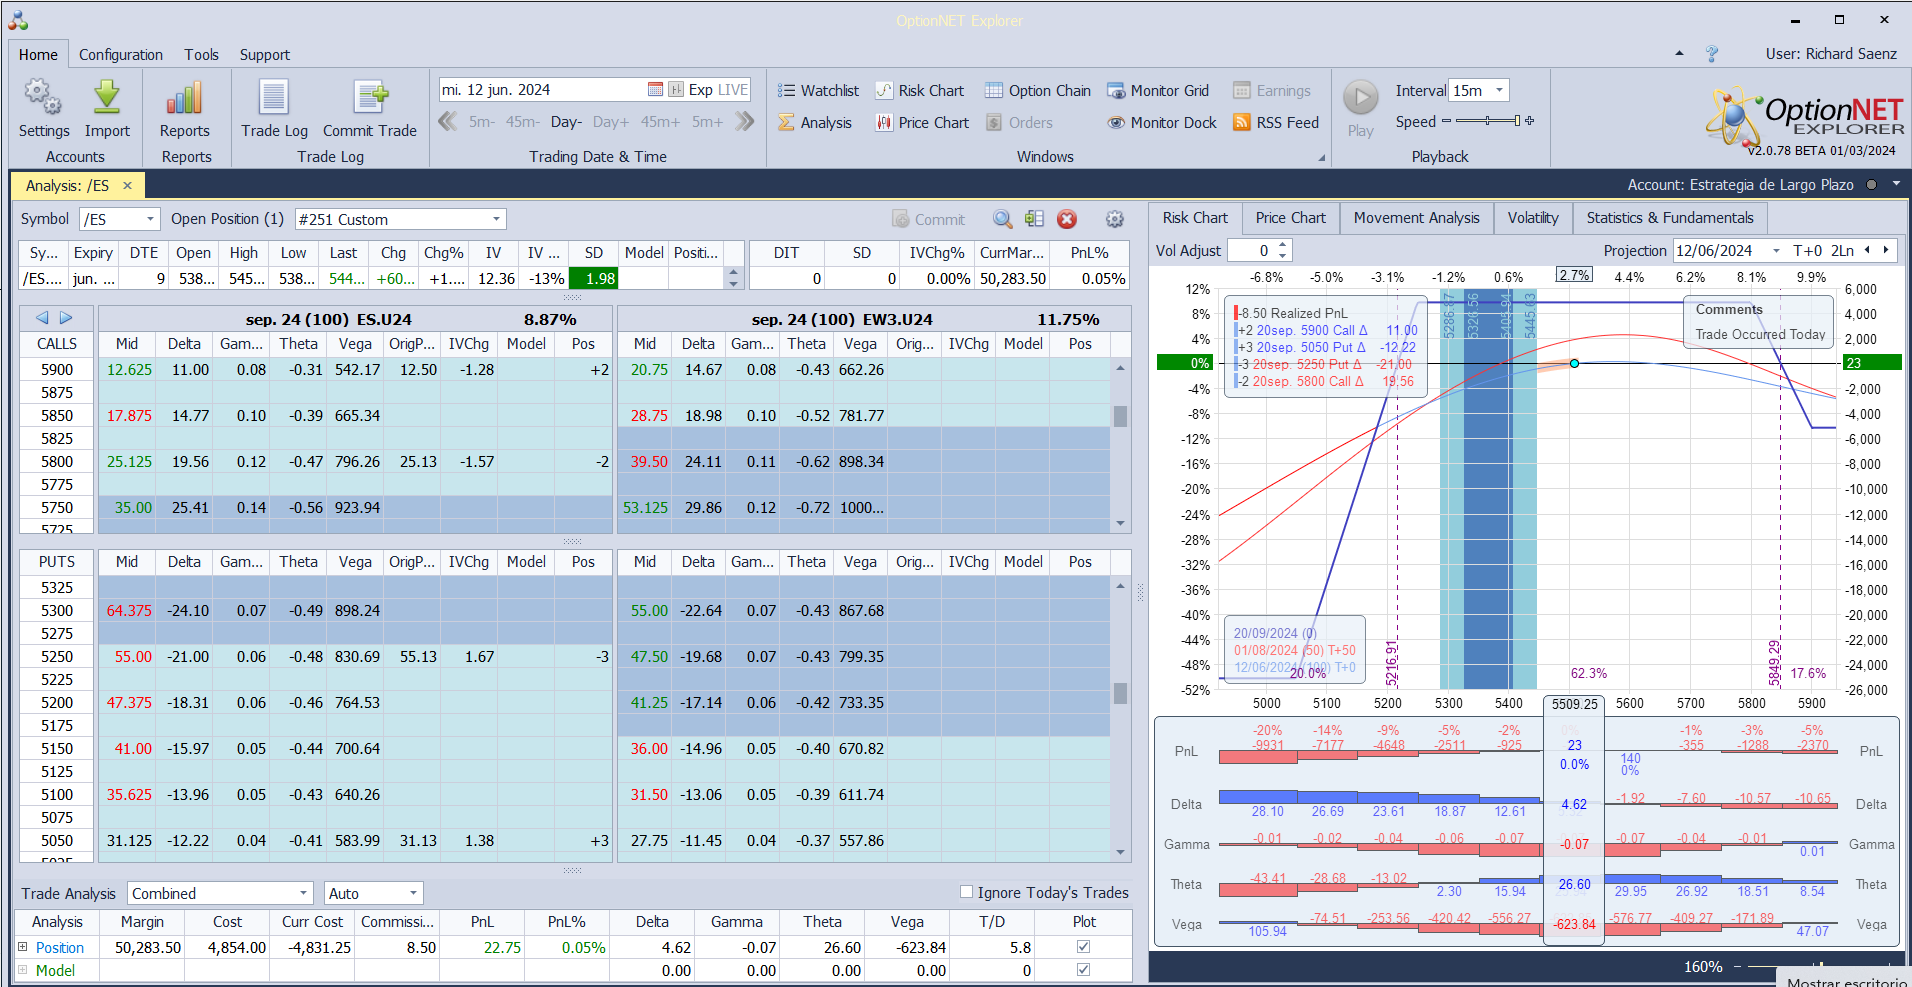1912x987 pixels.
Task: Open the calendar date picker icon
Action: 655,90
